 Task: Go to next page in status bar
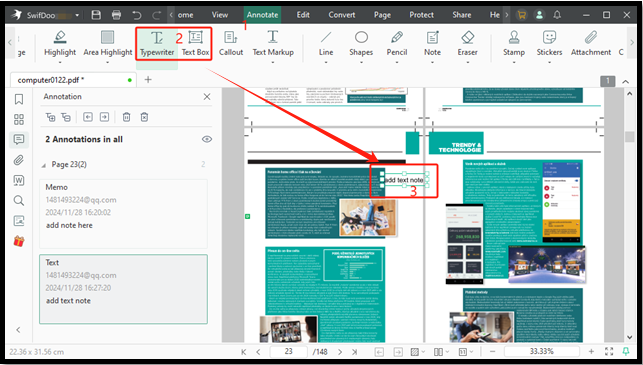point(340,351)
